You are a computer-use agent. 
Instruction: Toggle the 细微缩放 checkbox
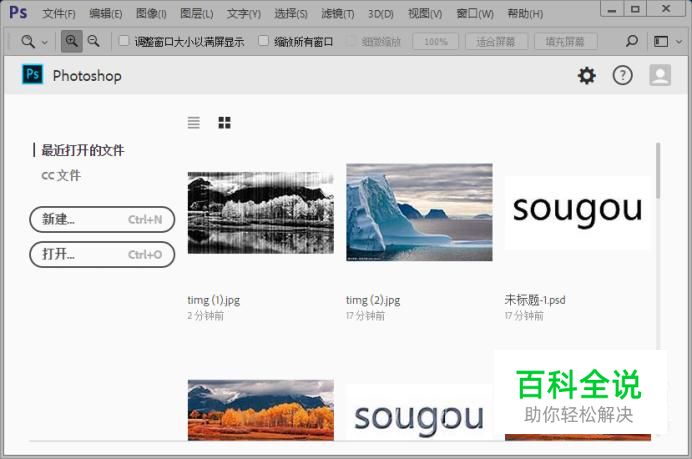[x=351, y=41]
